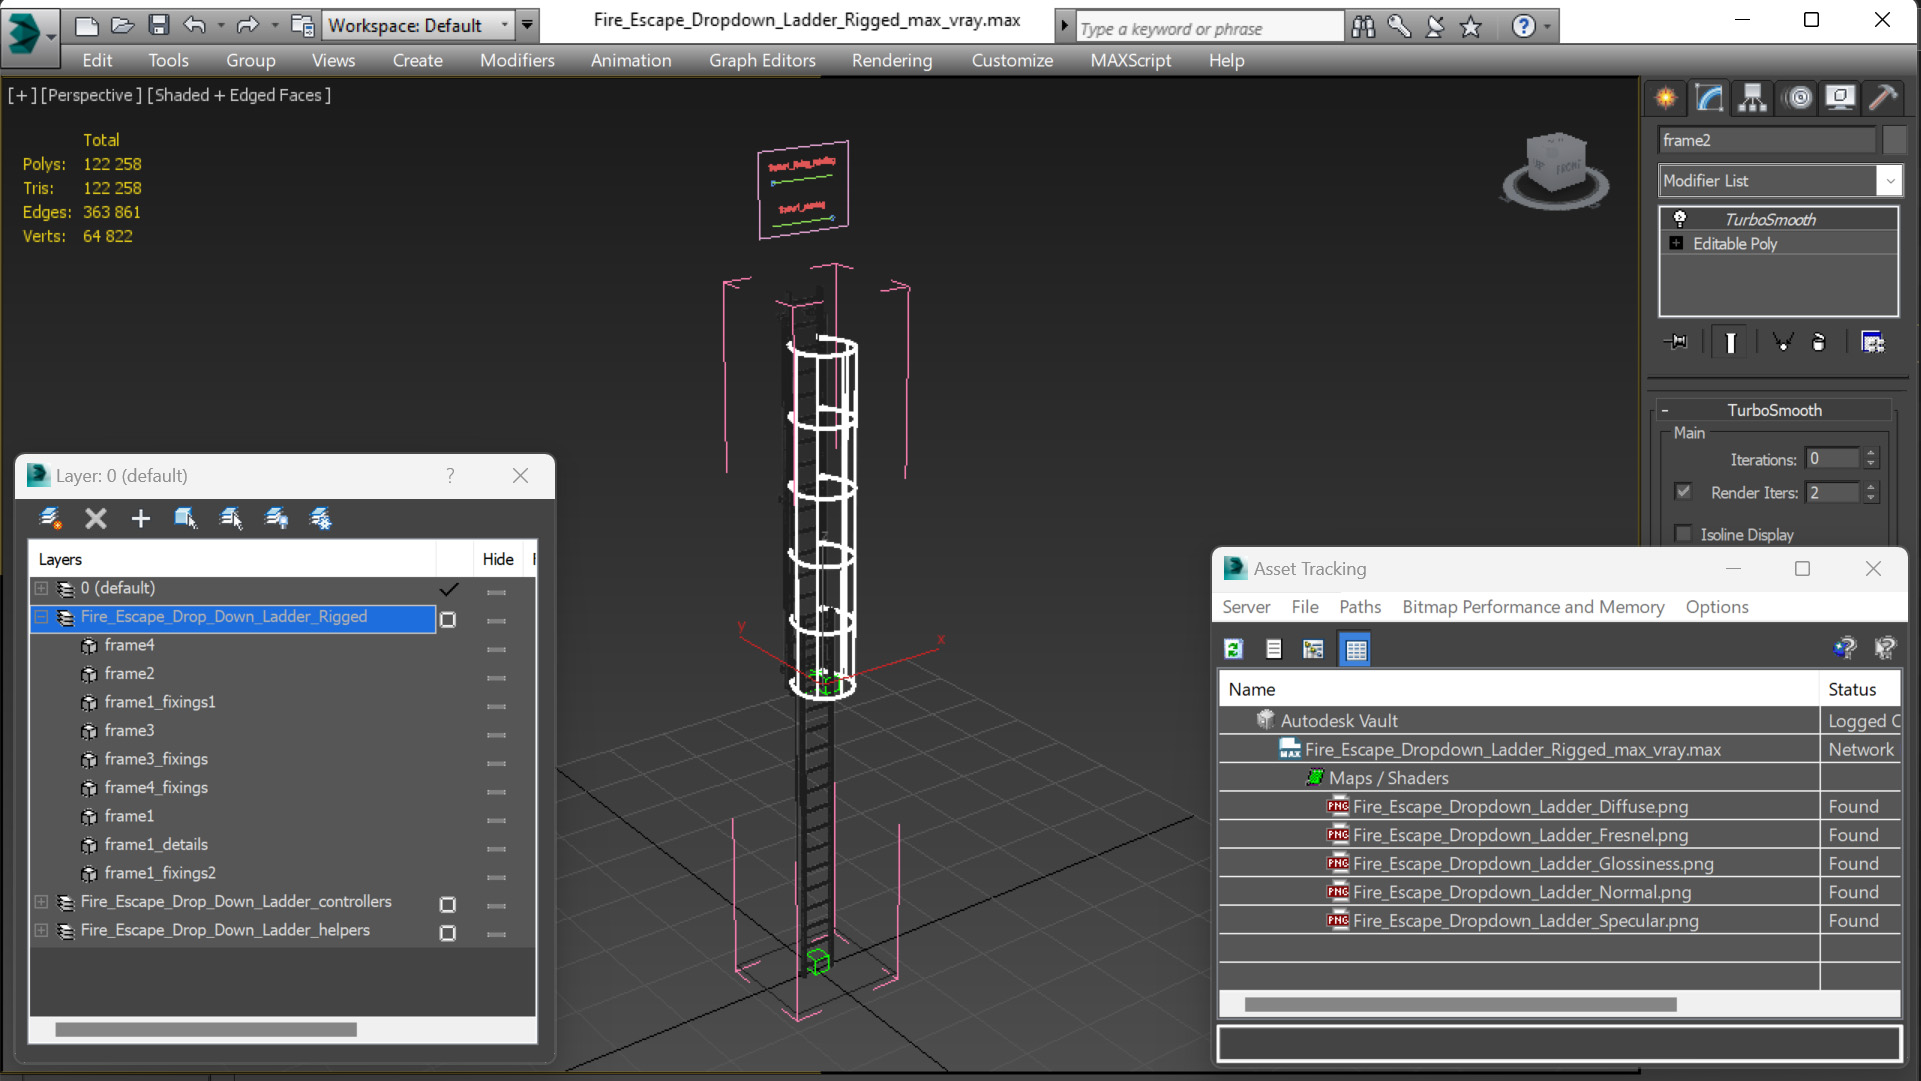Undo the last action with the arrow icon
This screenshot has height=1081, width=1921.
click(x=195, y=25)
